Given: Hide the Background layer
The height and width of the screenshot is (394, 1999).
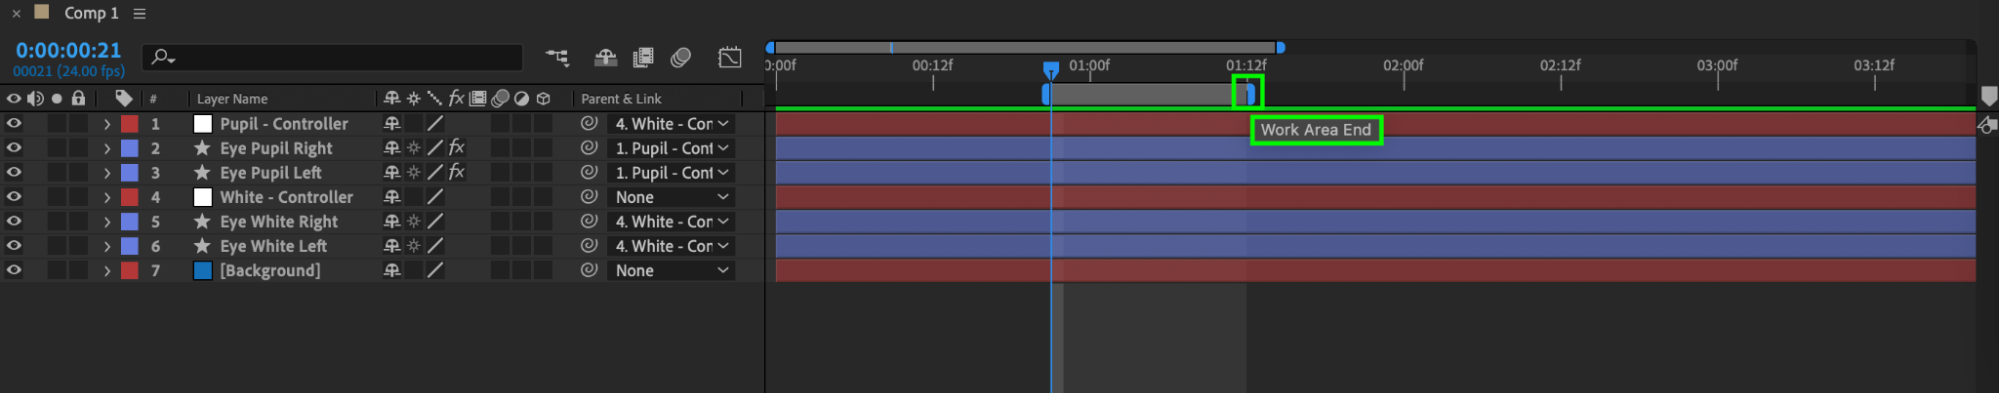Looking at the screenshot, I should [x=13, y=270].
